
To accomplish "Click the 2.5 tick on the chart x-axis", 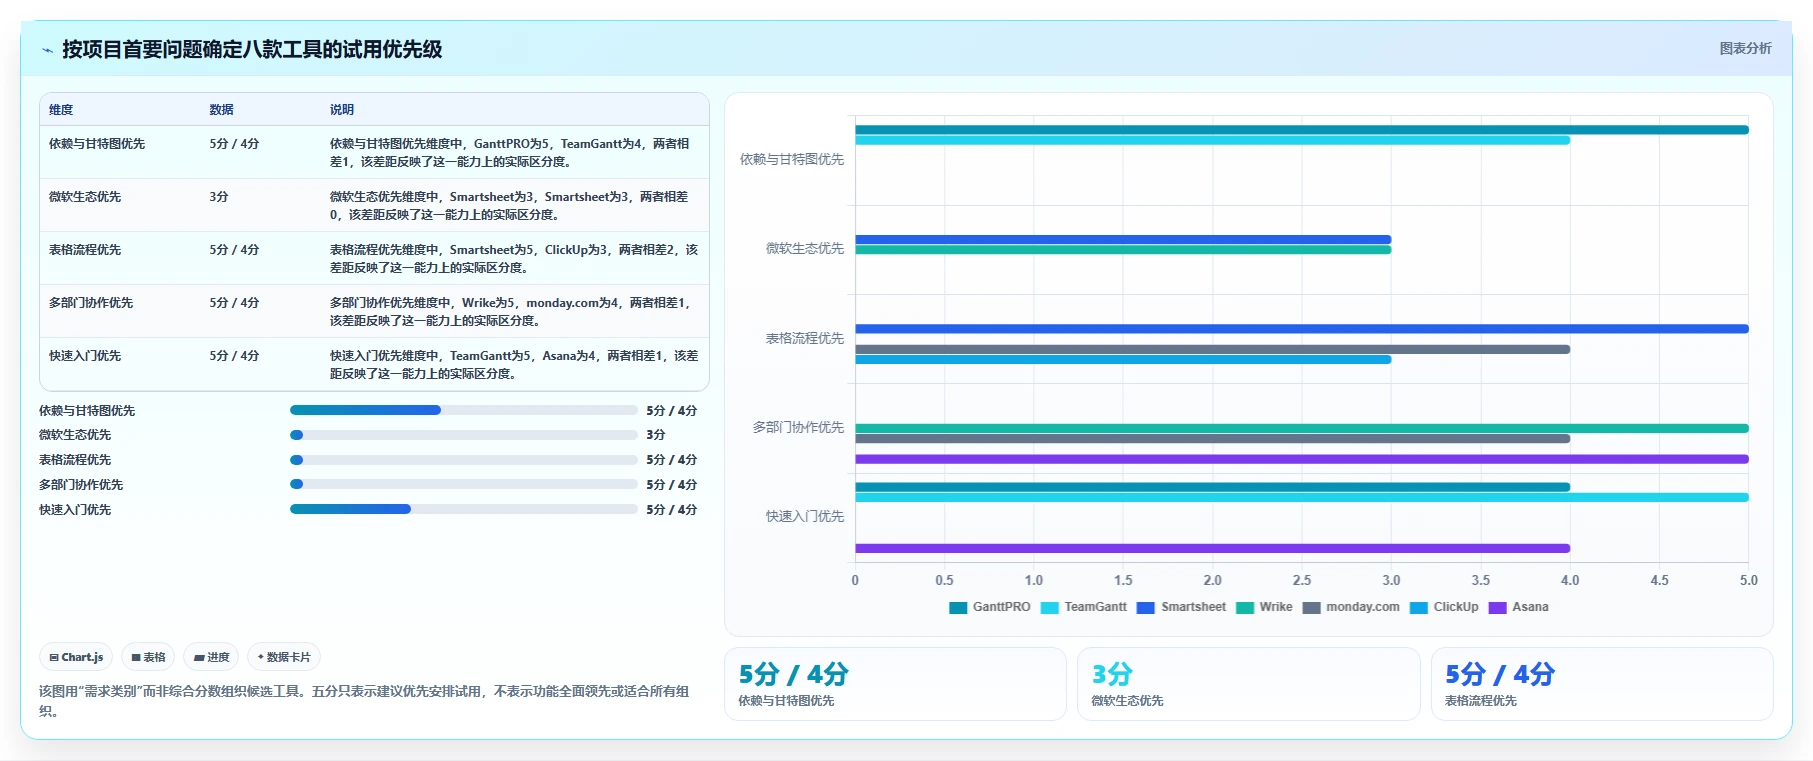I will (1302, 580).
